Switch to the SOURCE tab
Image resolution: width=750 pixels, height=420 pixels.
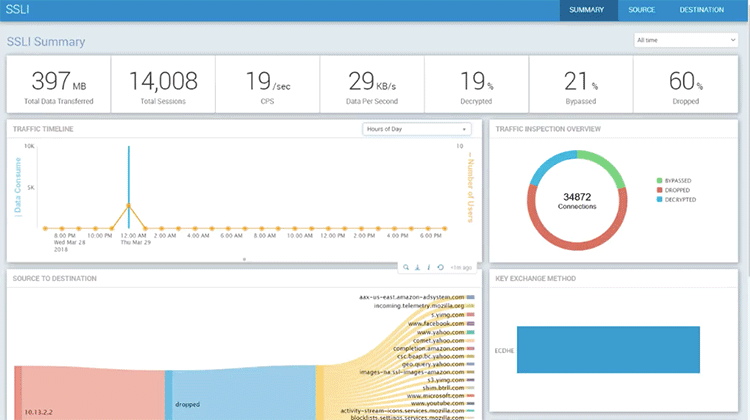tap(641, 10)
